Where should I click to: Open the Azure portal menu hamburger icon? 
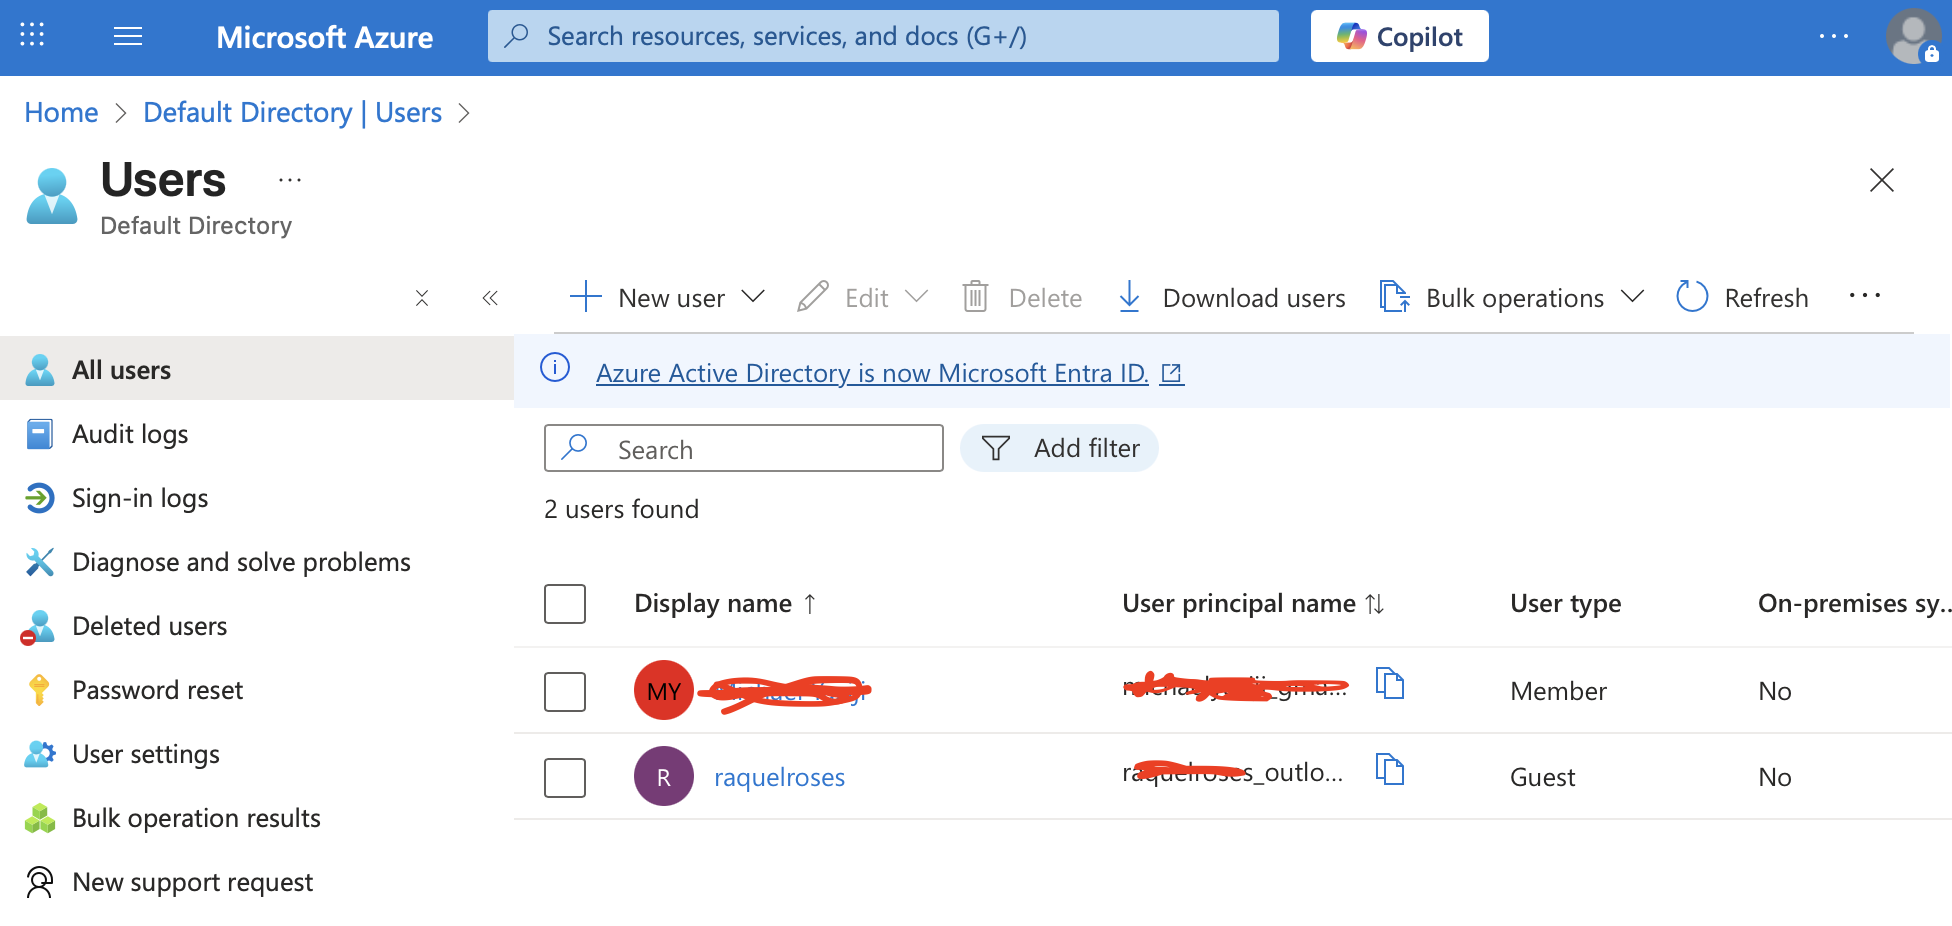pyautogui.click(x=128, y=36)
